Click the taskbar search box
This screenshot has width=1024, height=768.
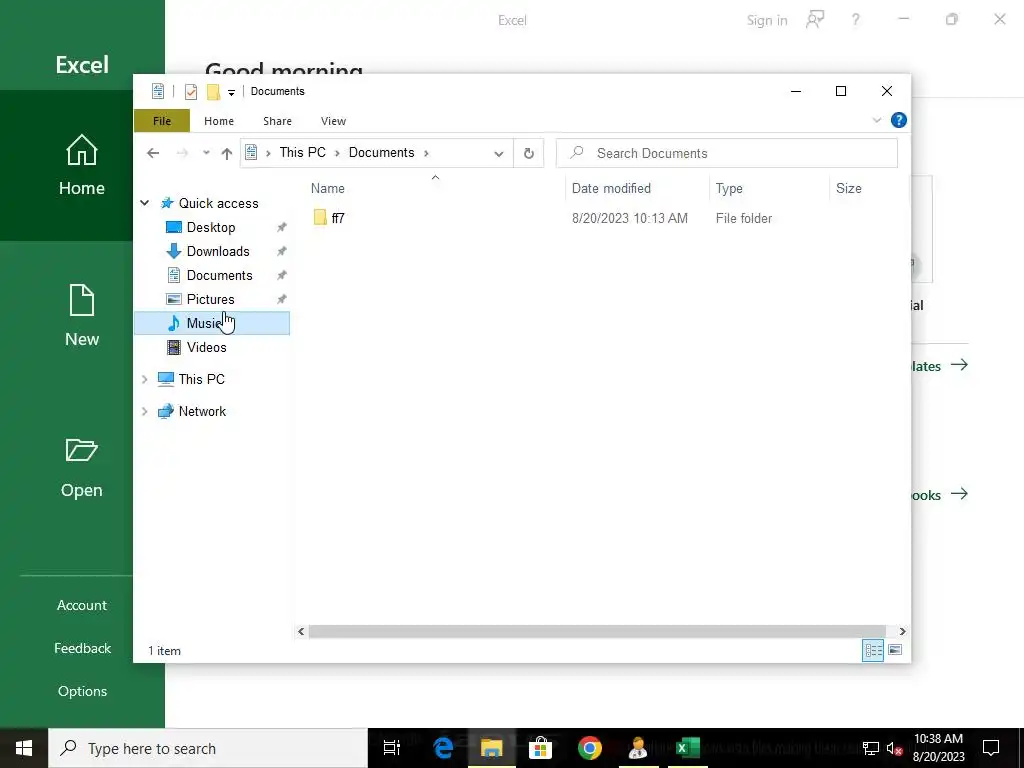[x=208, y=748]
